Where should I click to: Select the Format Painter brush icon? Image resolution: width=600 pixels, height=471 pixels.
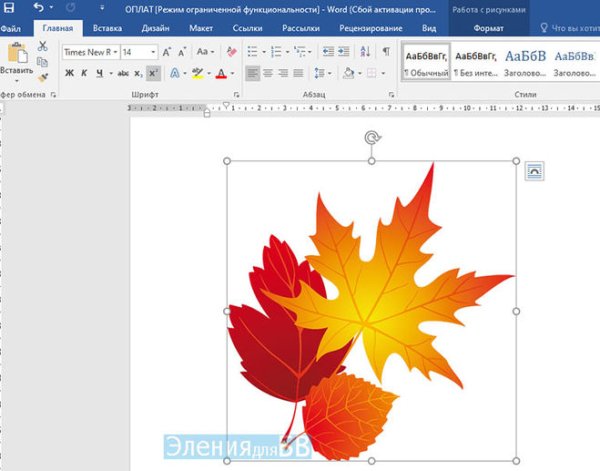click(42, 77)
